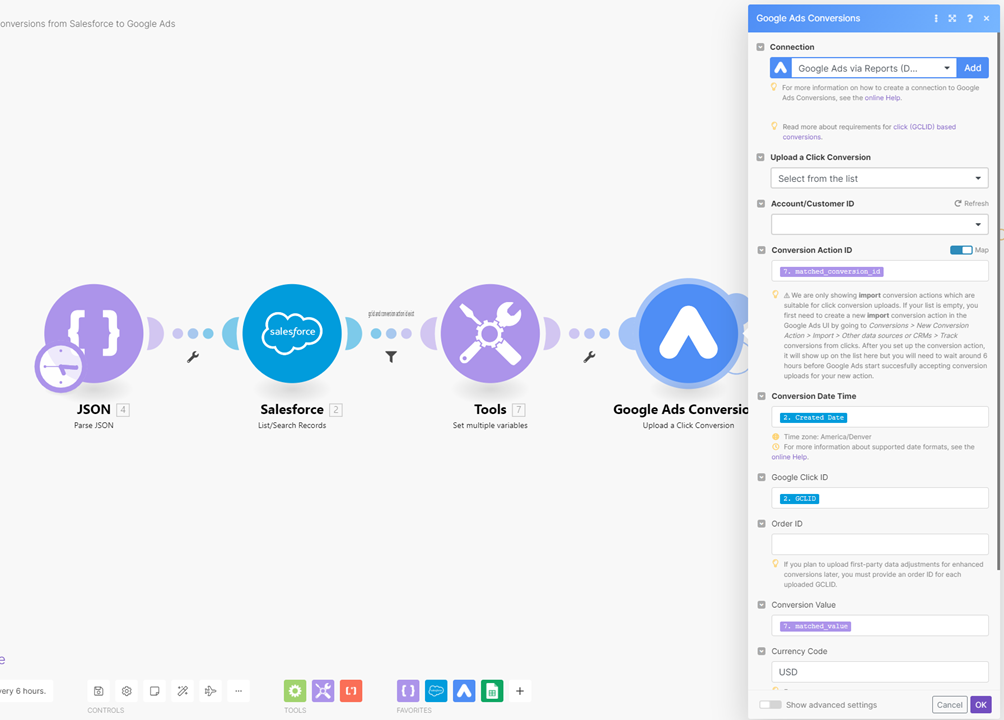Add Google Sheets module from favorites
Viewport: 1004px width, 720px height.
(492, 691)
